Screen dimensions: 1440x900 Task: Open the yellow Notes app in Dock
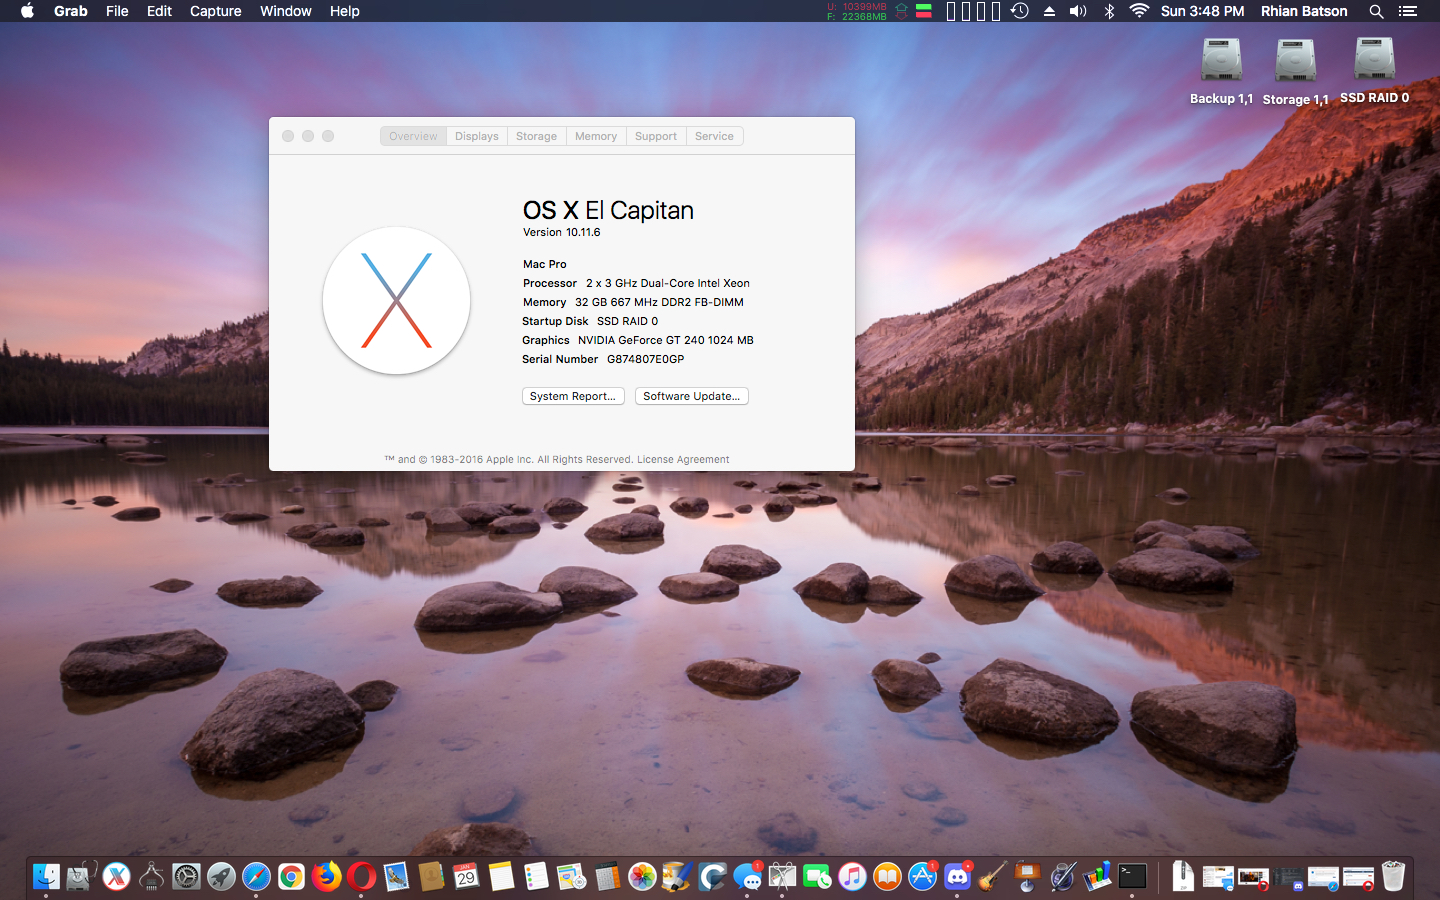point(501,877)
